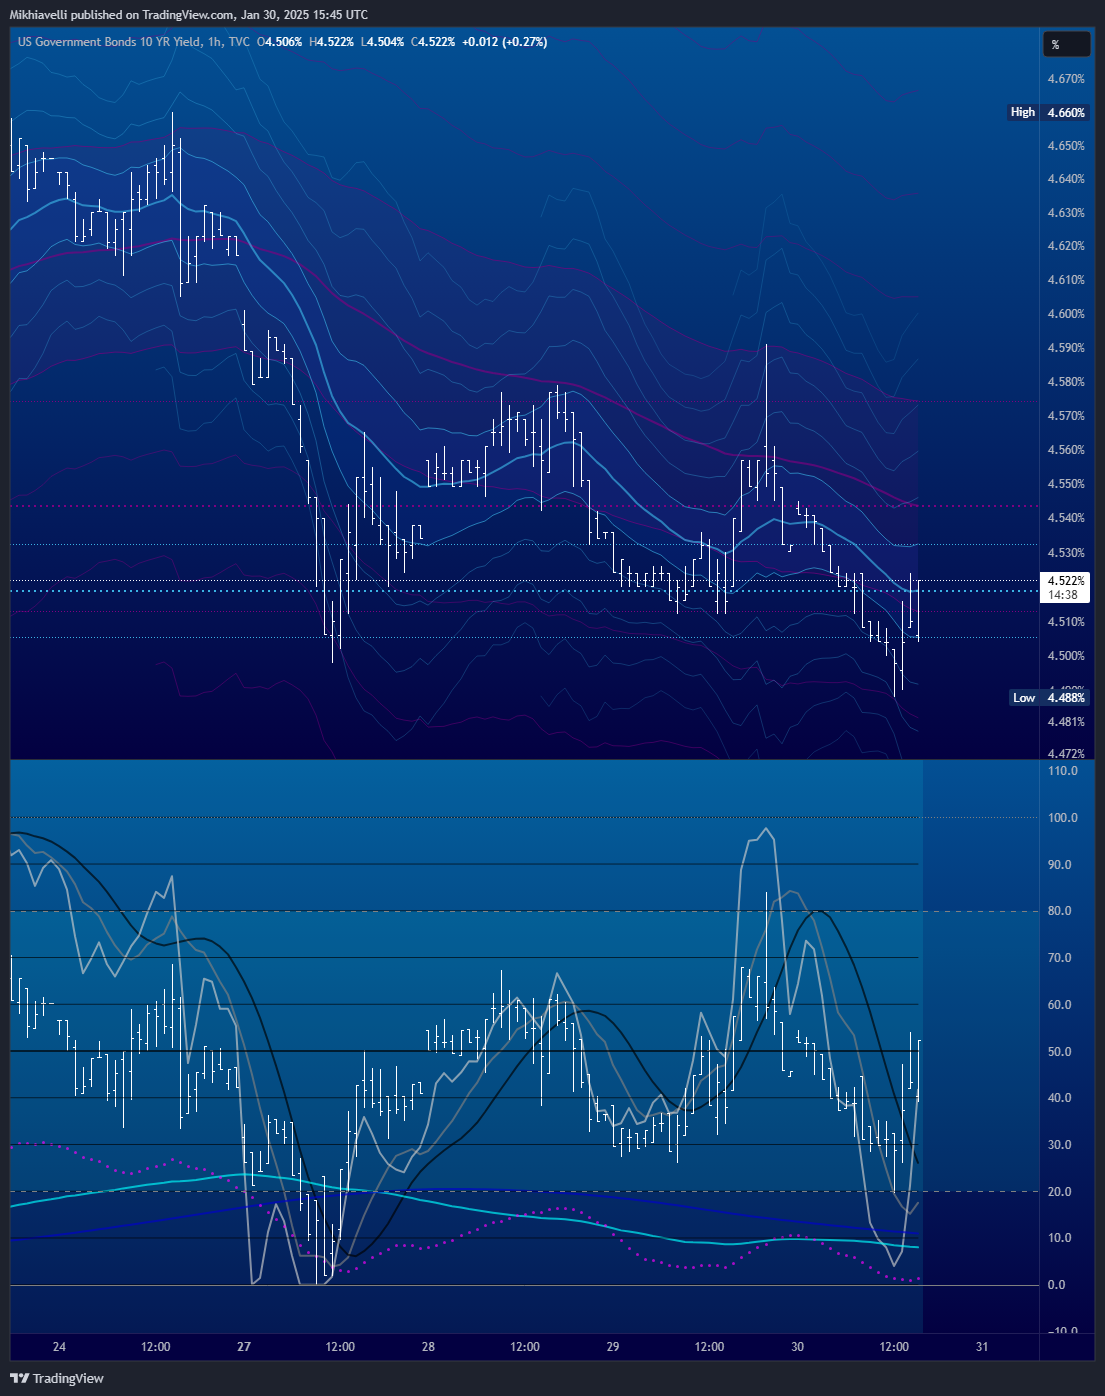Click the 60.0 indicator scale label
1105x1396 pixels.
point(1062,1005)
